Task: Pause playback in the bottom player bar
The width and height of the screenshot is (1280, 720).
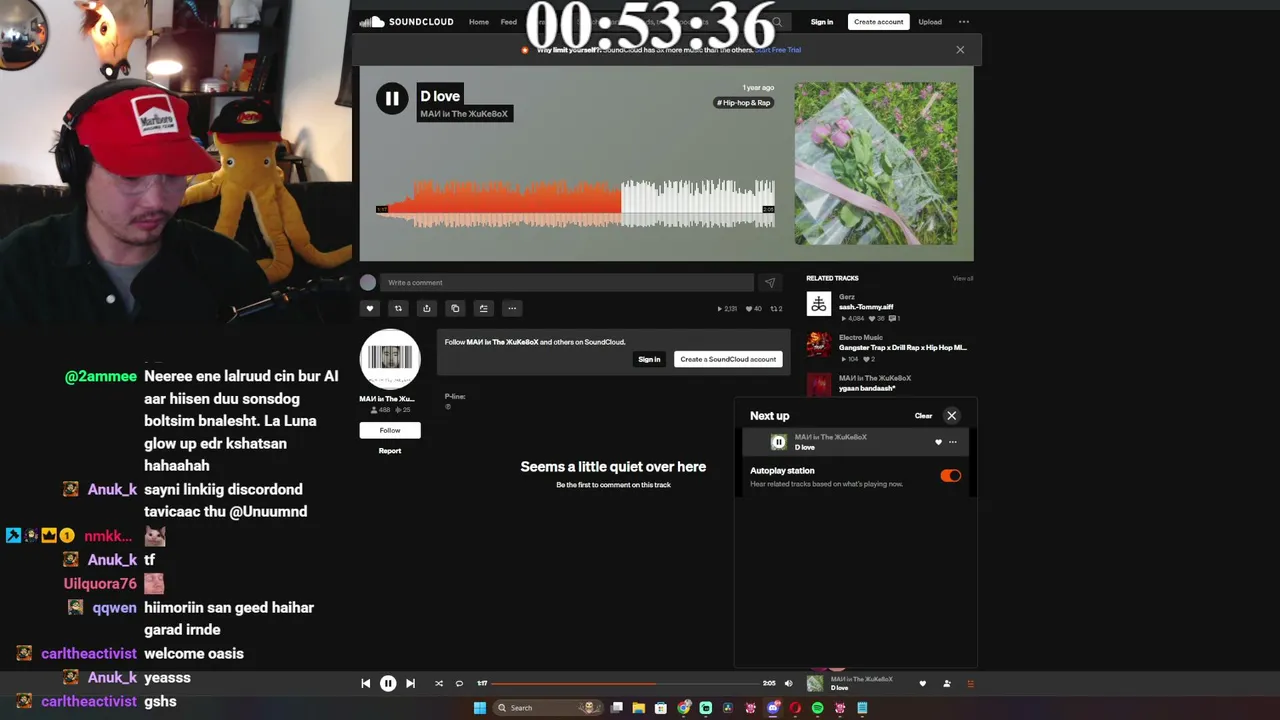Action: [x=388, y=684]
